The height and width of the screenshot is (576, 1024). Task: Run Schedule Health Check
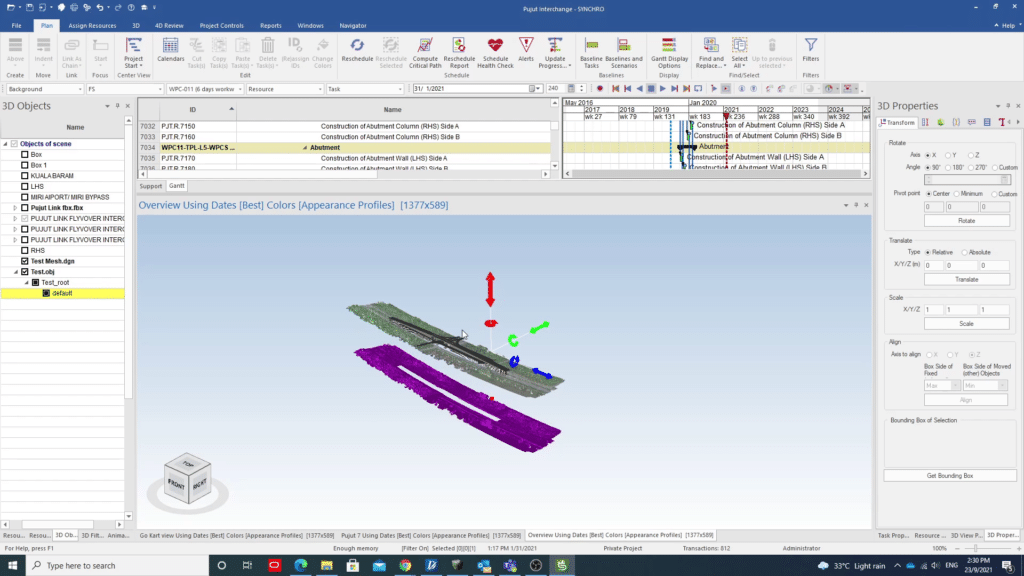pyautogui.click(x=495, y=52)
